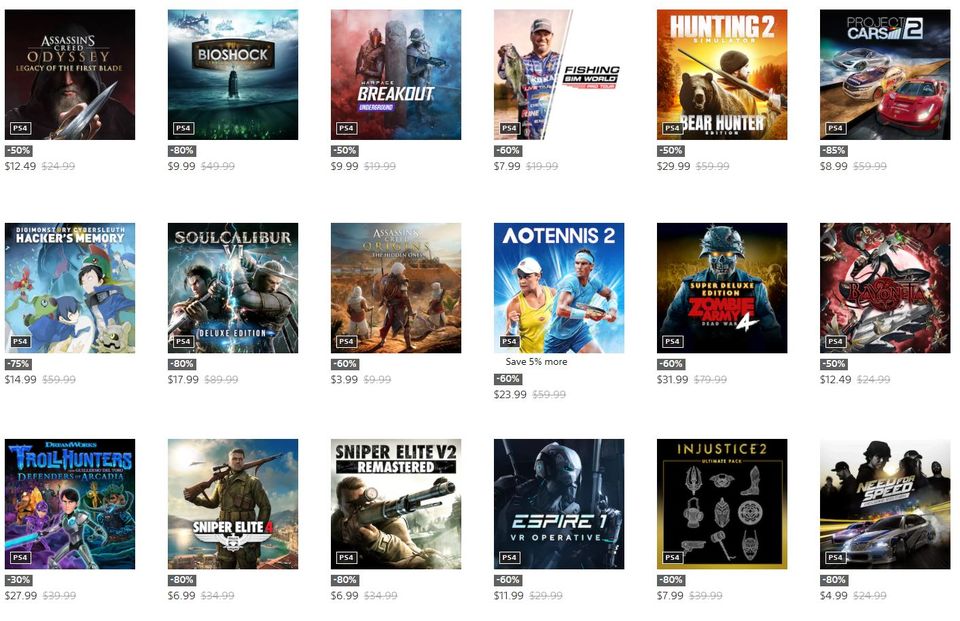Open Hunting Simulator 2 Bear Hunter Edition

[722, 75]
